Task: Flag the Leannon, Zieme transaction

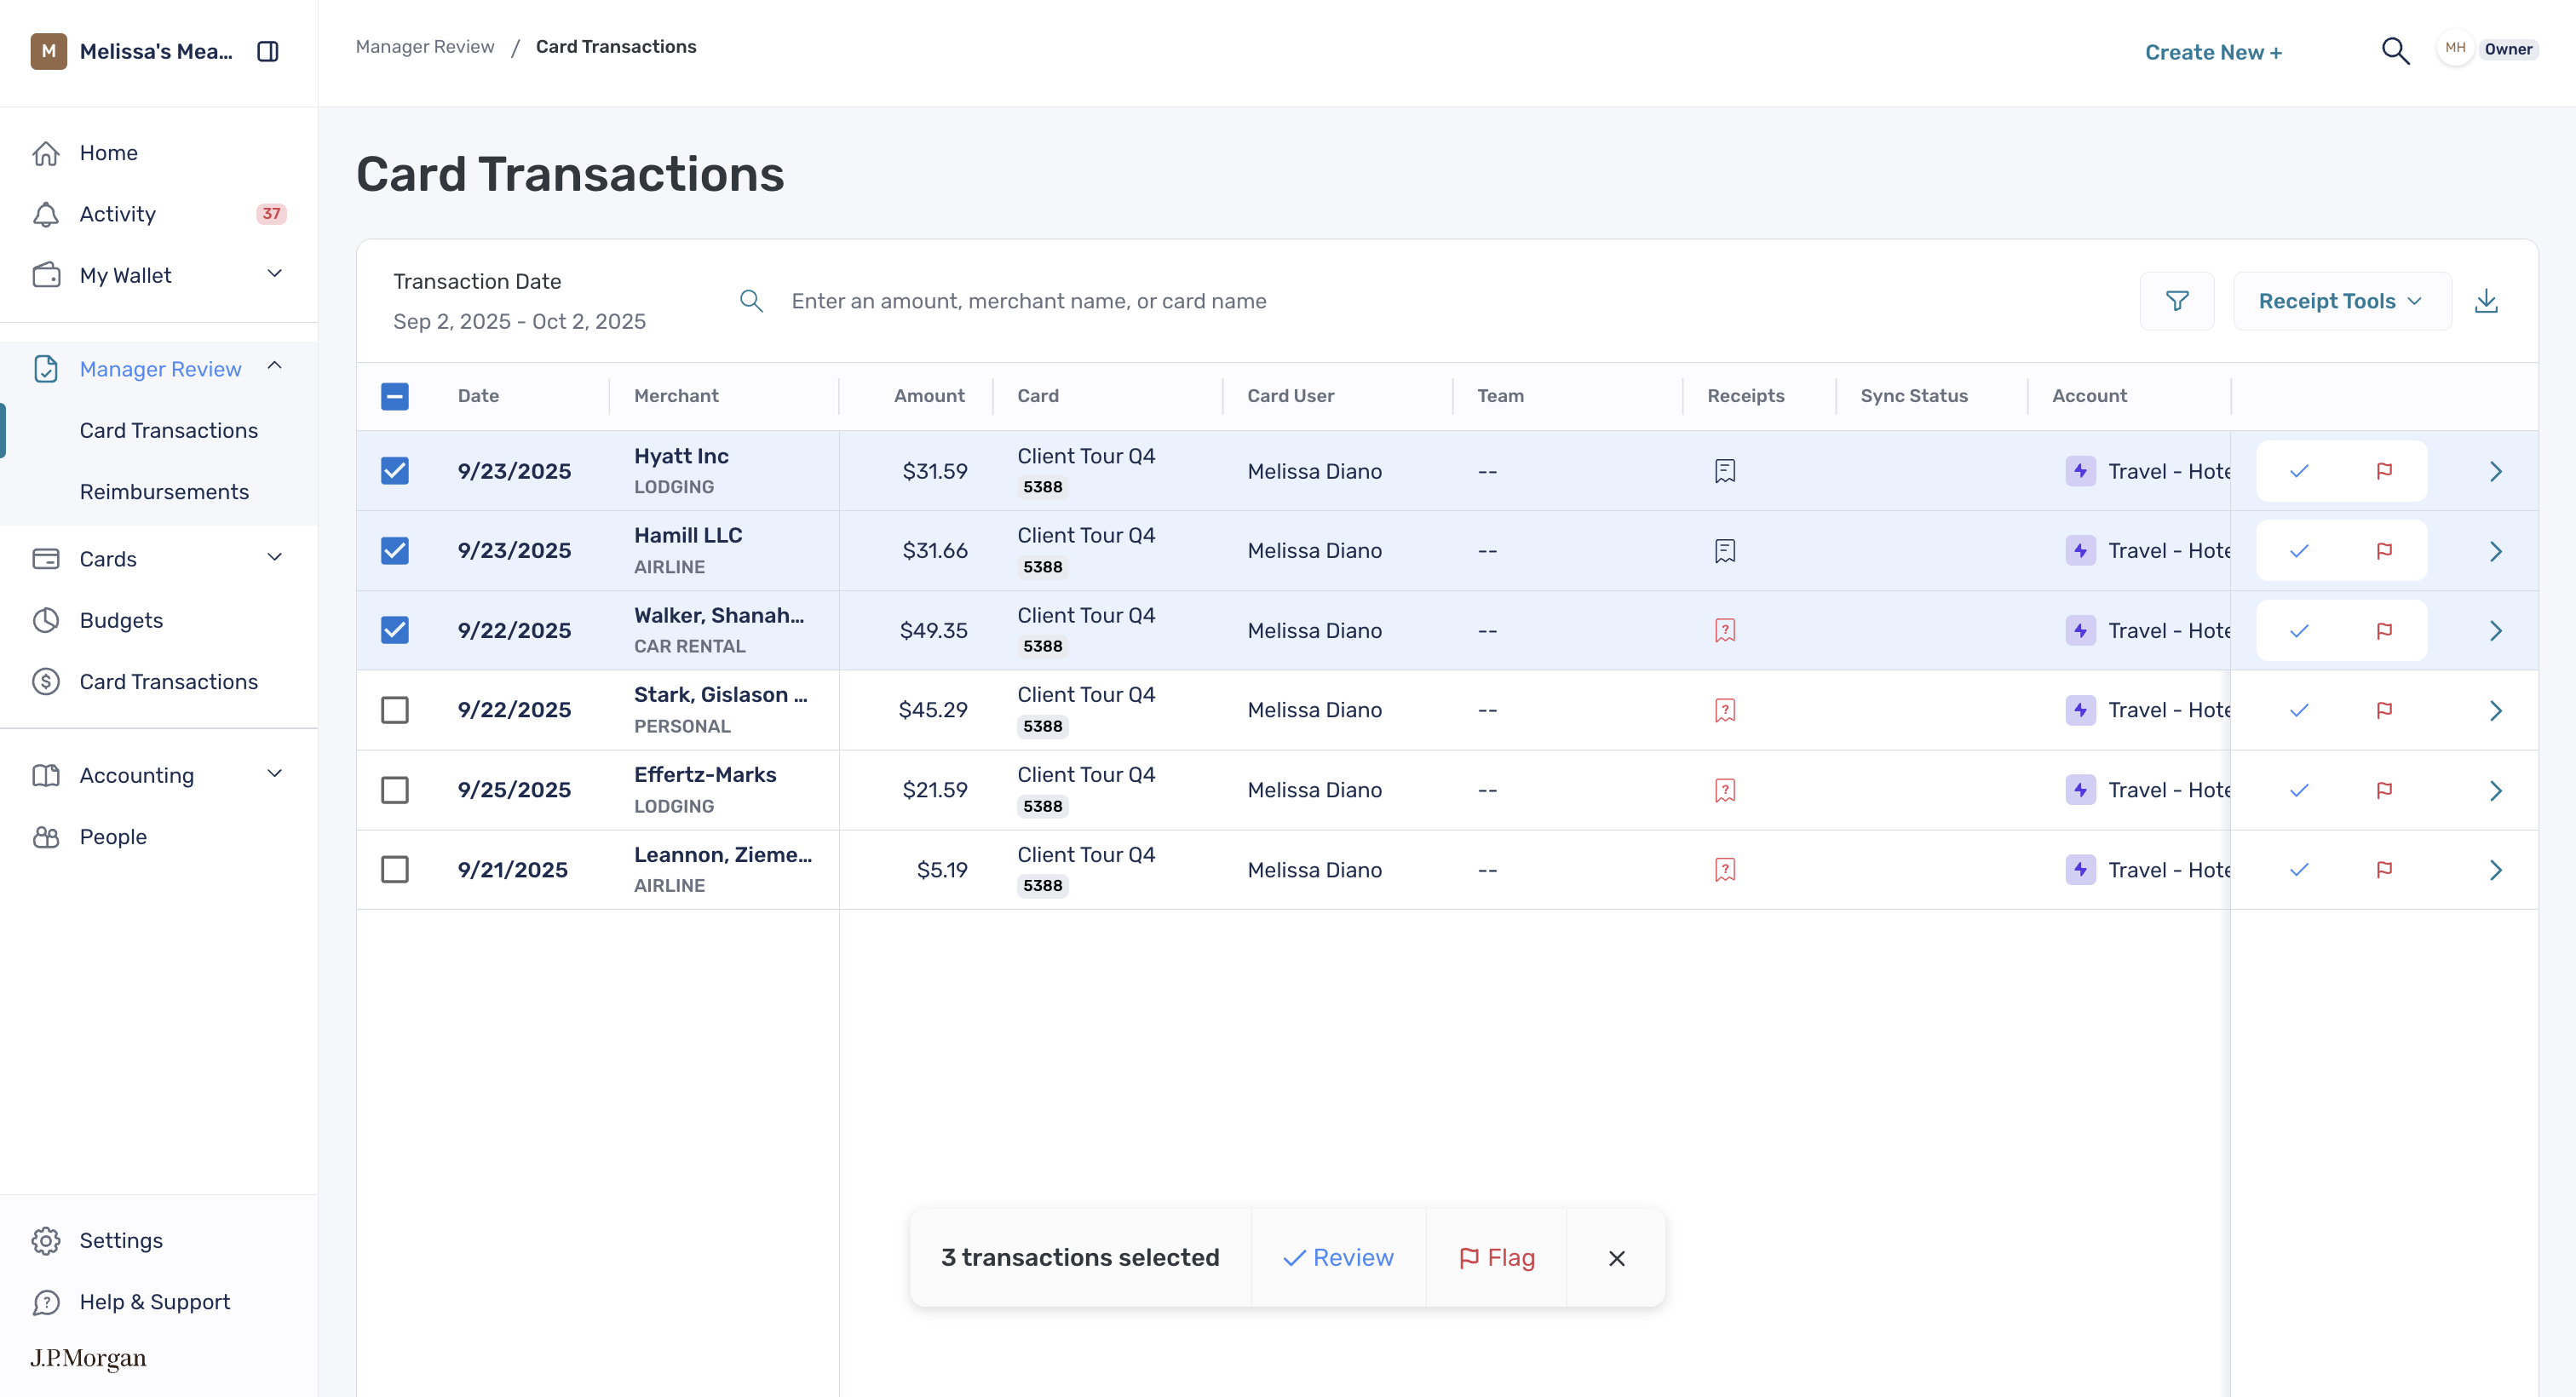Action: 2384,870
